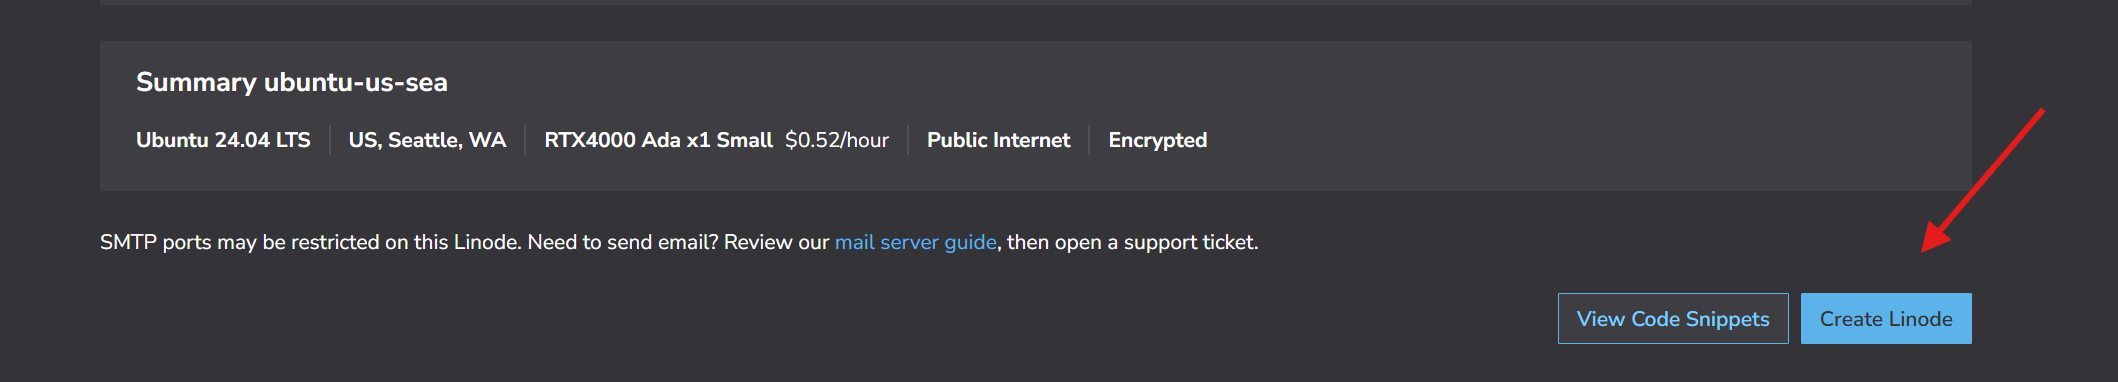
Task: Click the 'restricted on this Linode' phrase
Action: pos(405,242)
